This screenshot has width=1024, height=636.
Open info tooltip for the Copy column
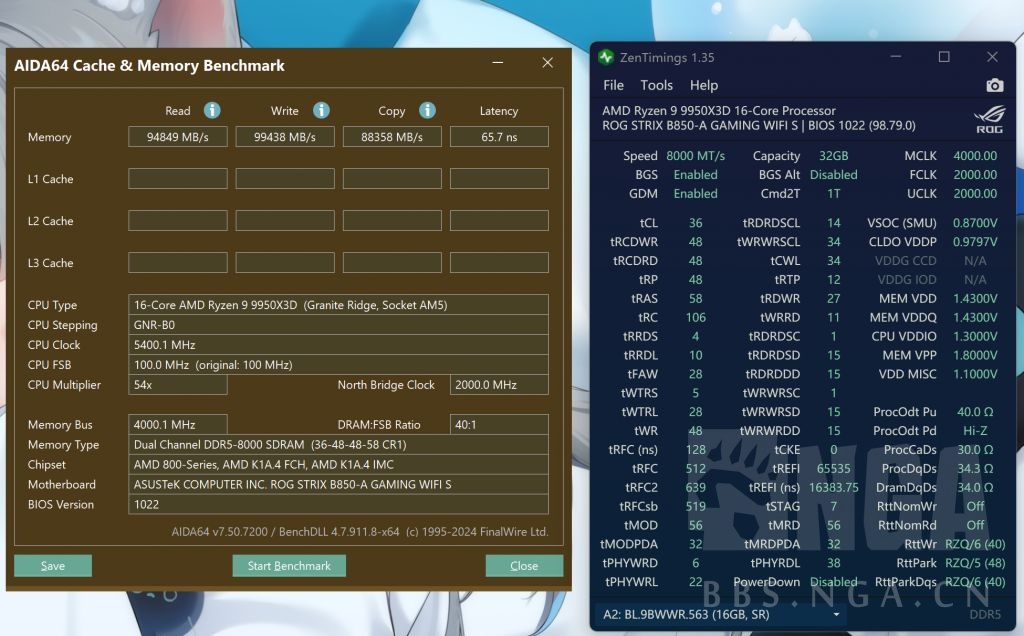pyautogui.click(x=427, y=110)
